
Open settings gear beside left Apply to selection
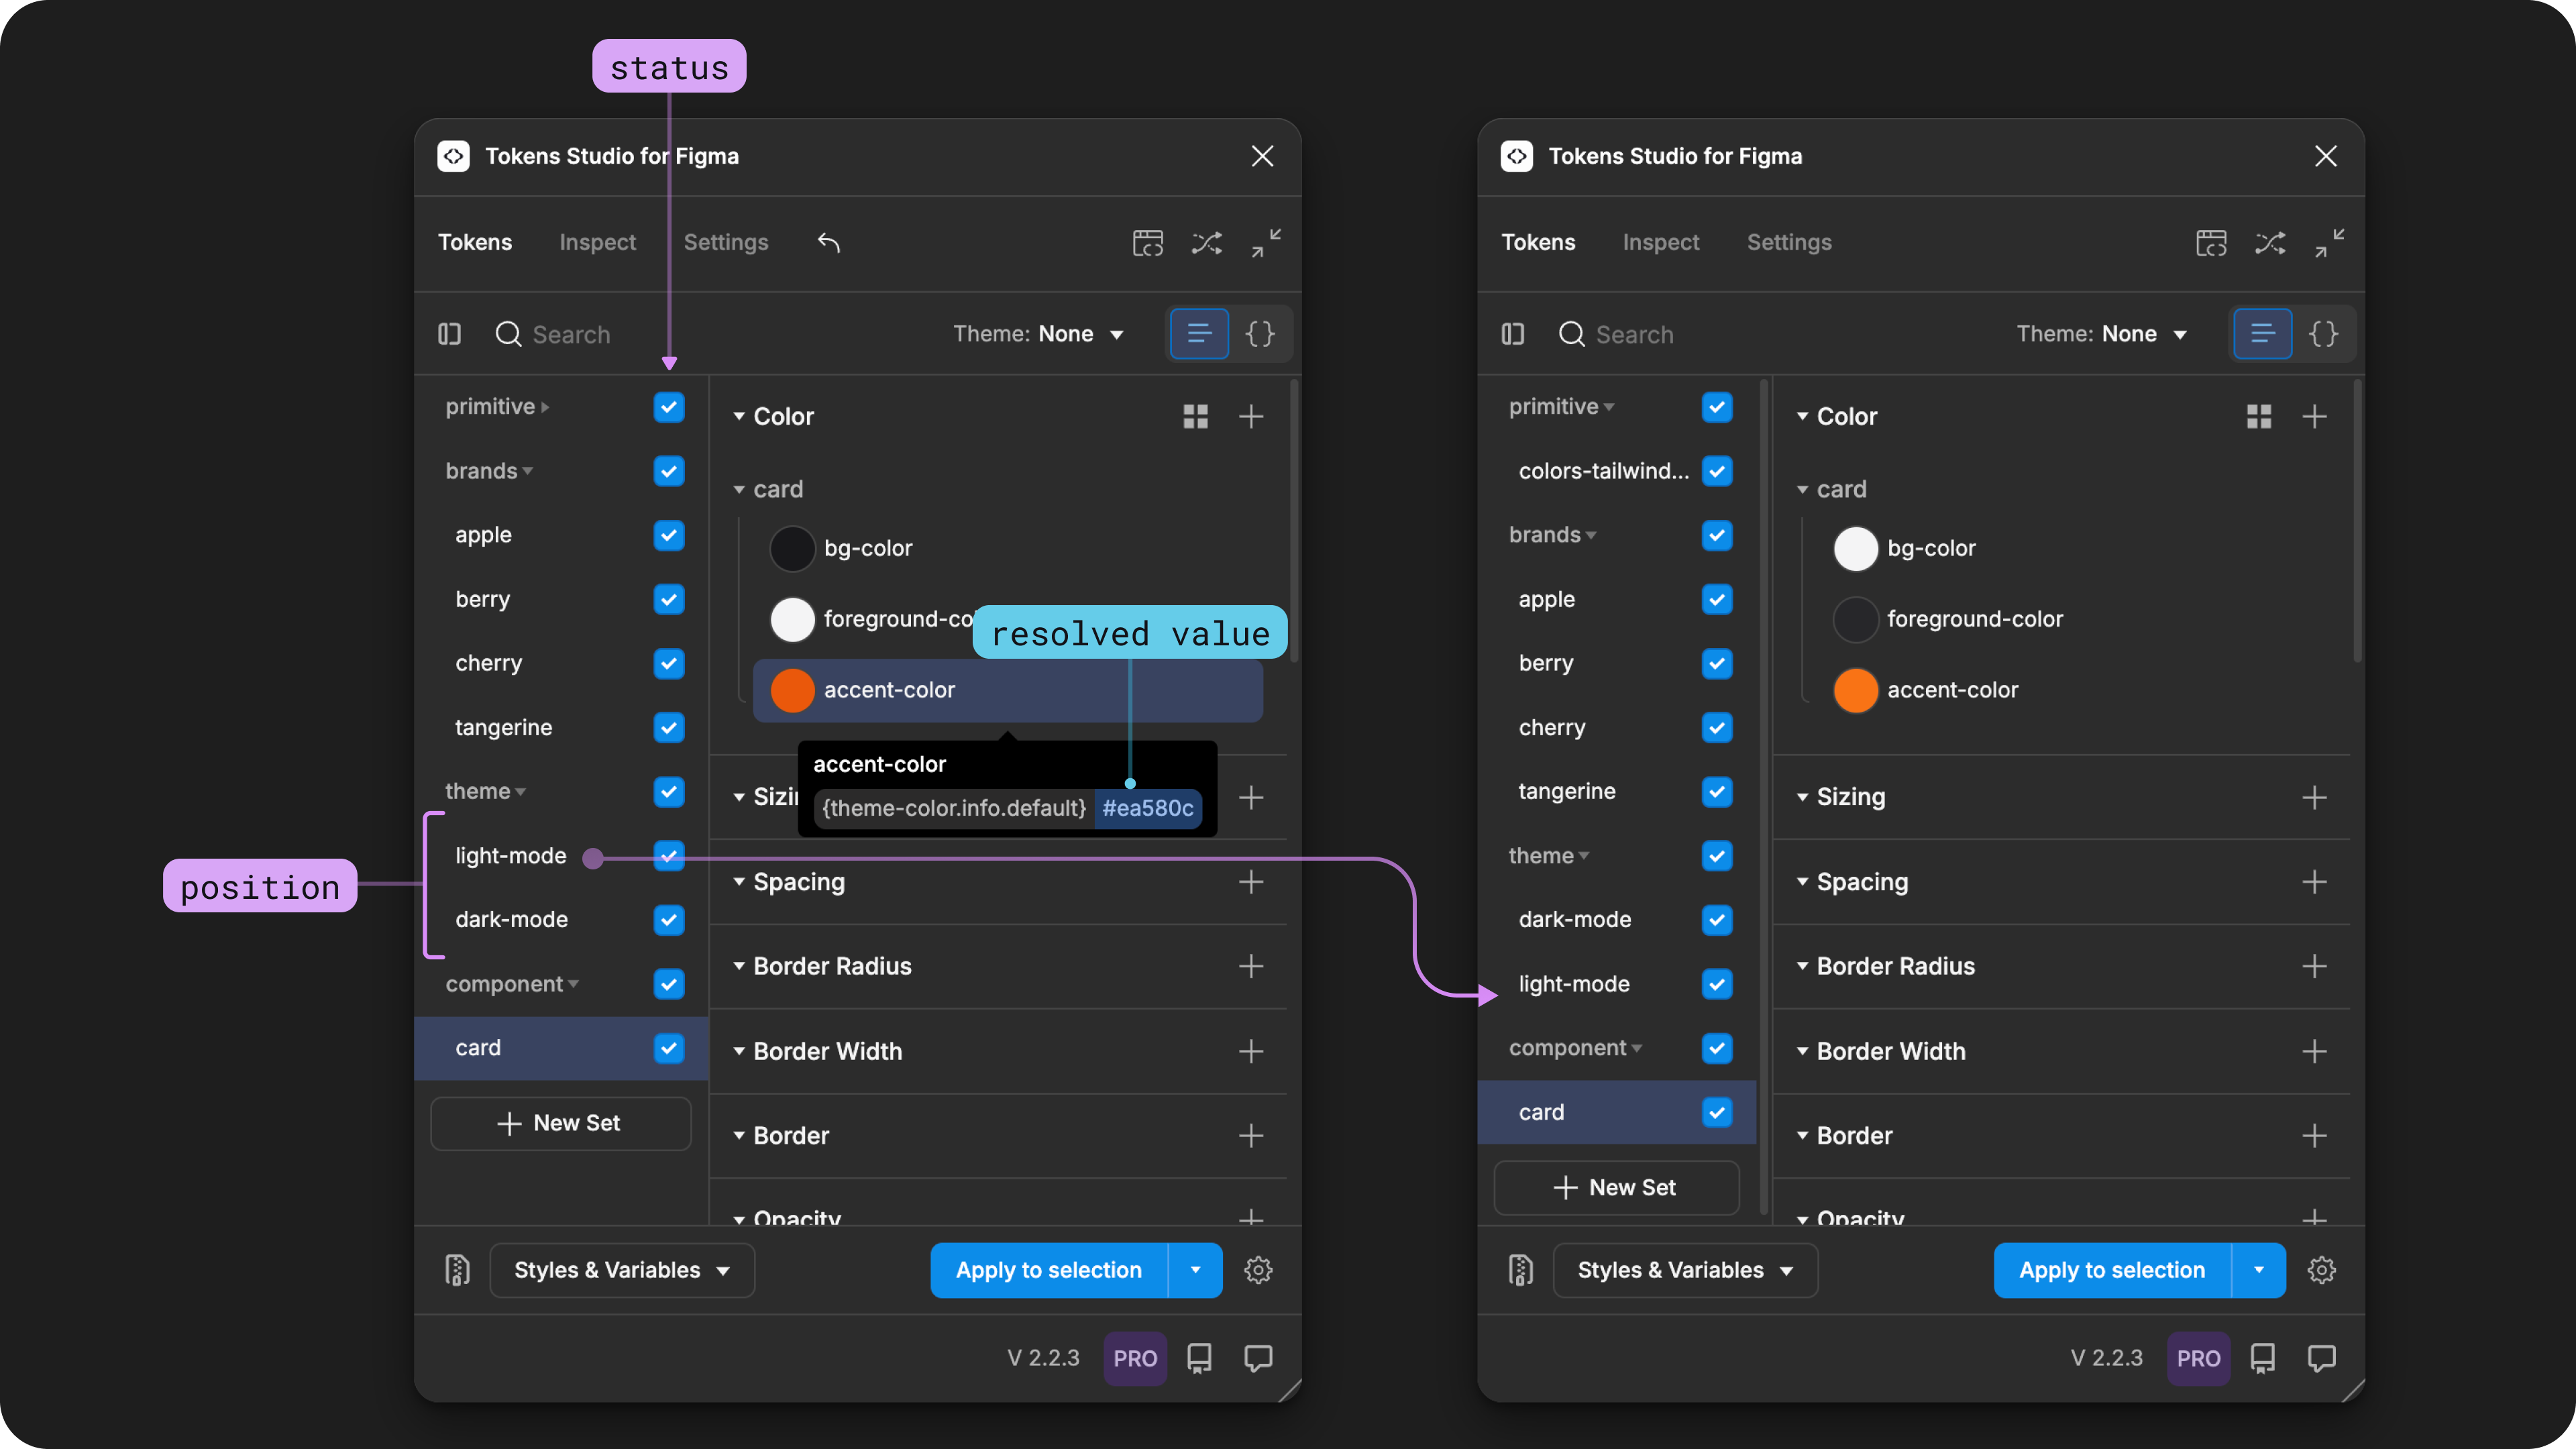pos(1258,1269)
